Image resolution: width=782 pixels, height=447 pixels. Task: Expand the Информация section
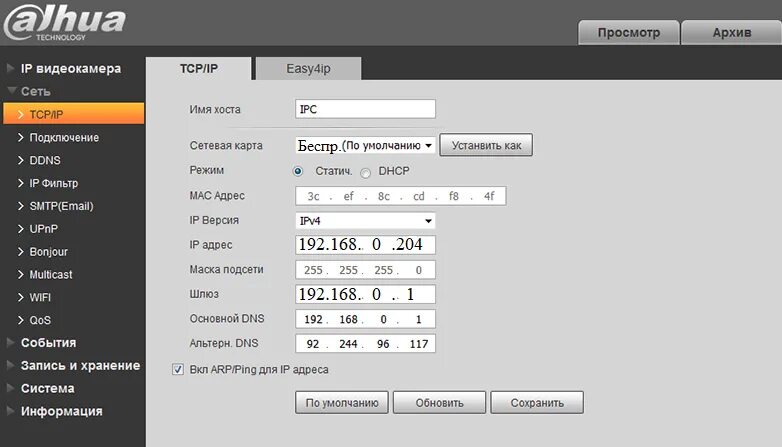(61, 411)
